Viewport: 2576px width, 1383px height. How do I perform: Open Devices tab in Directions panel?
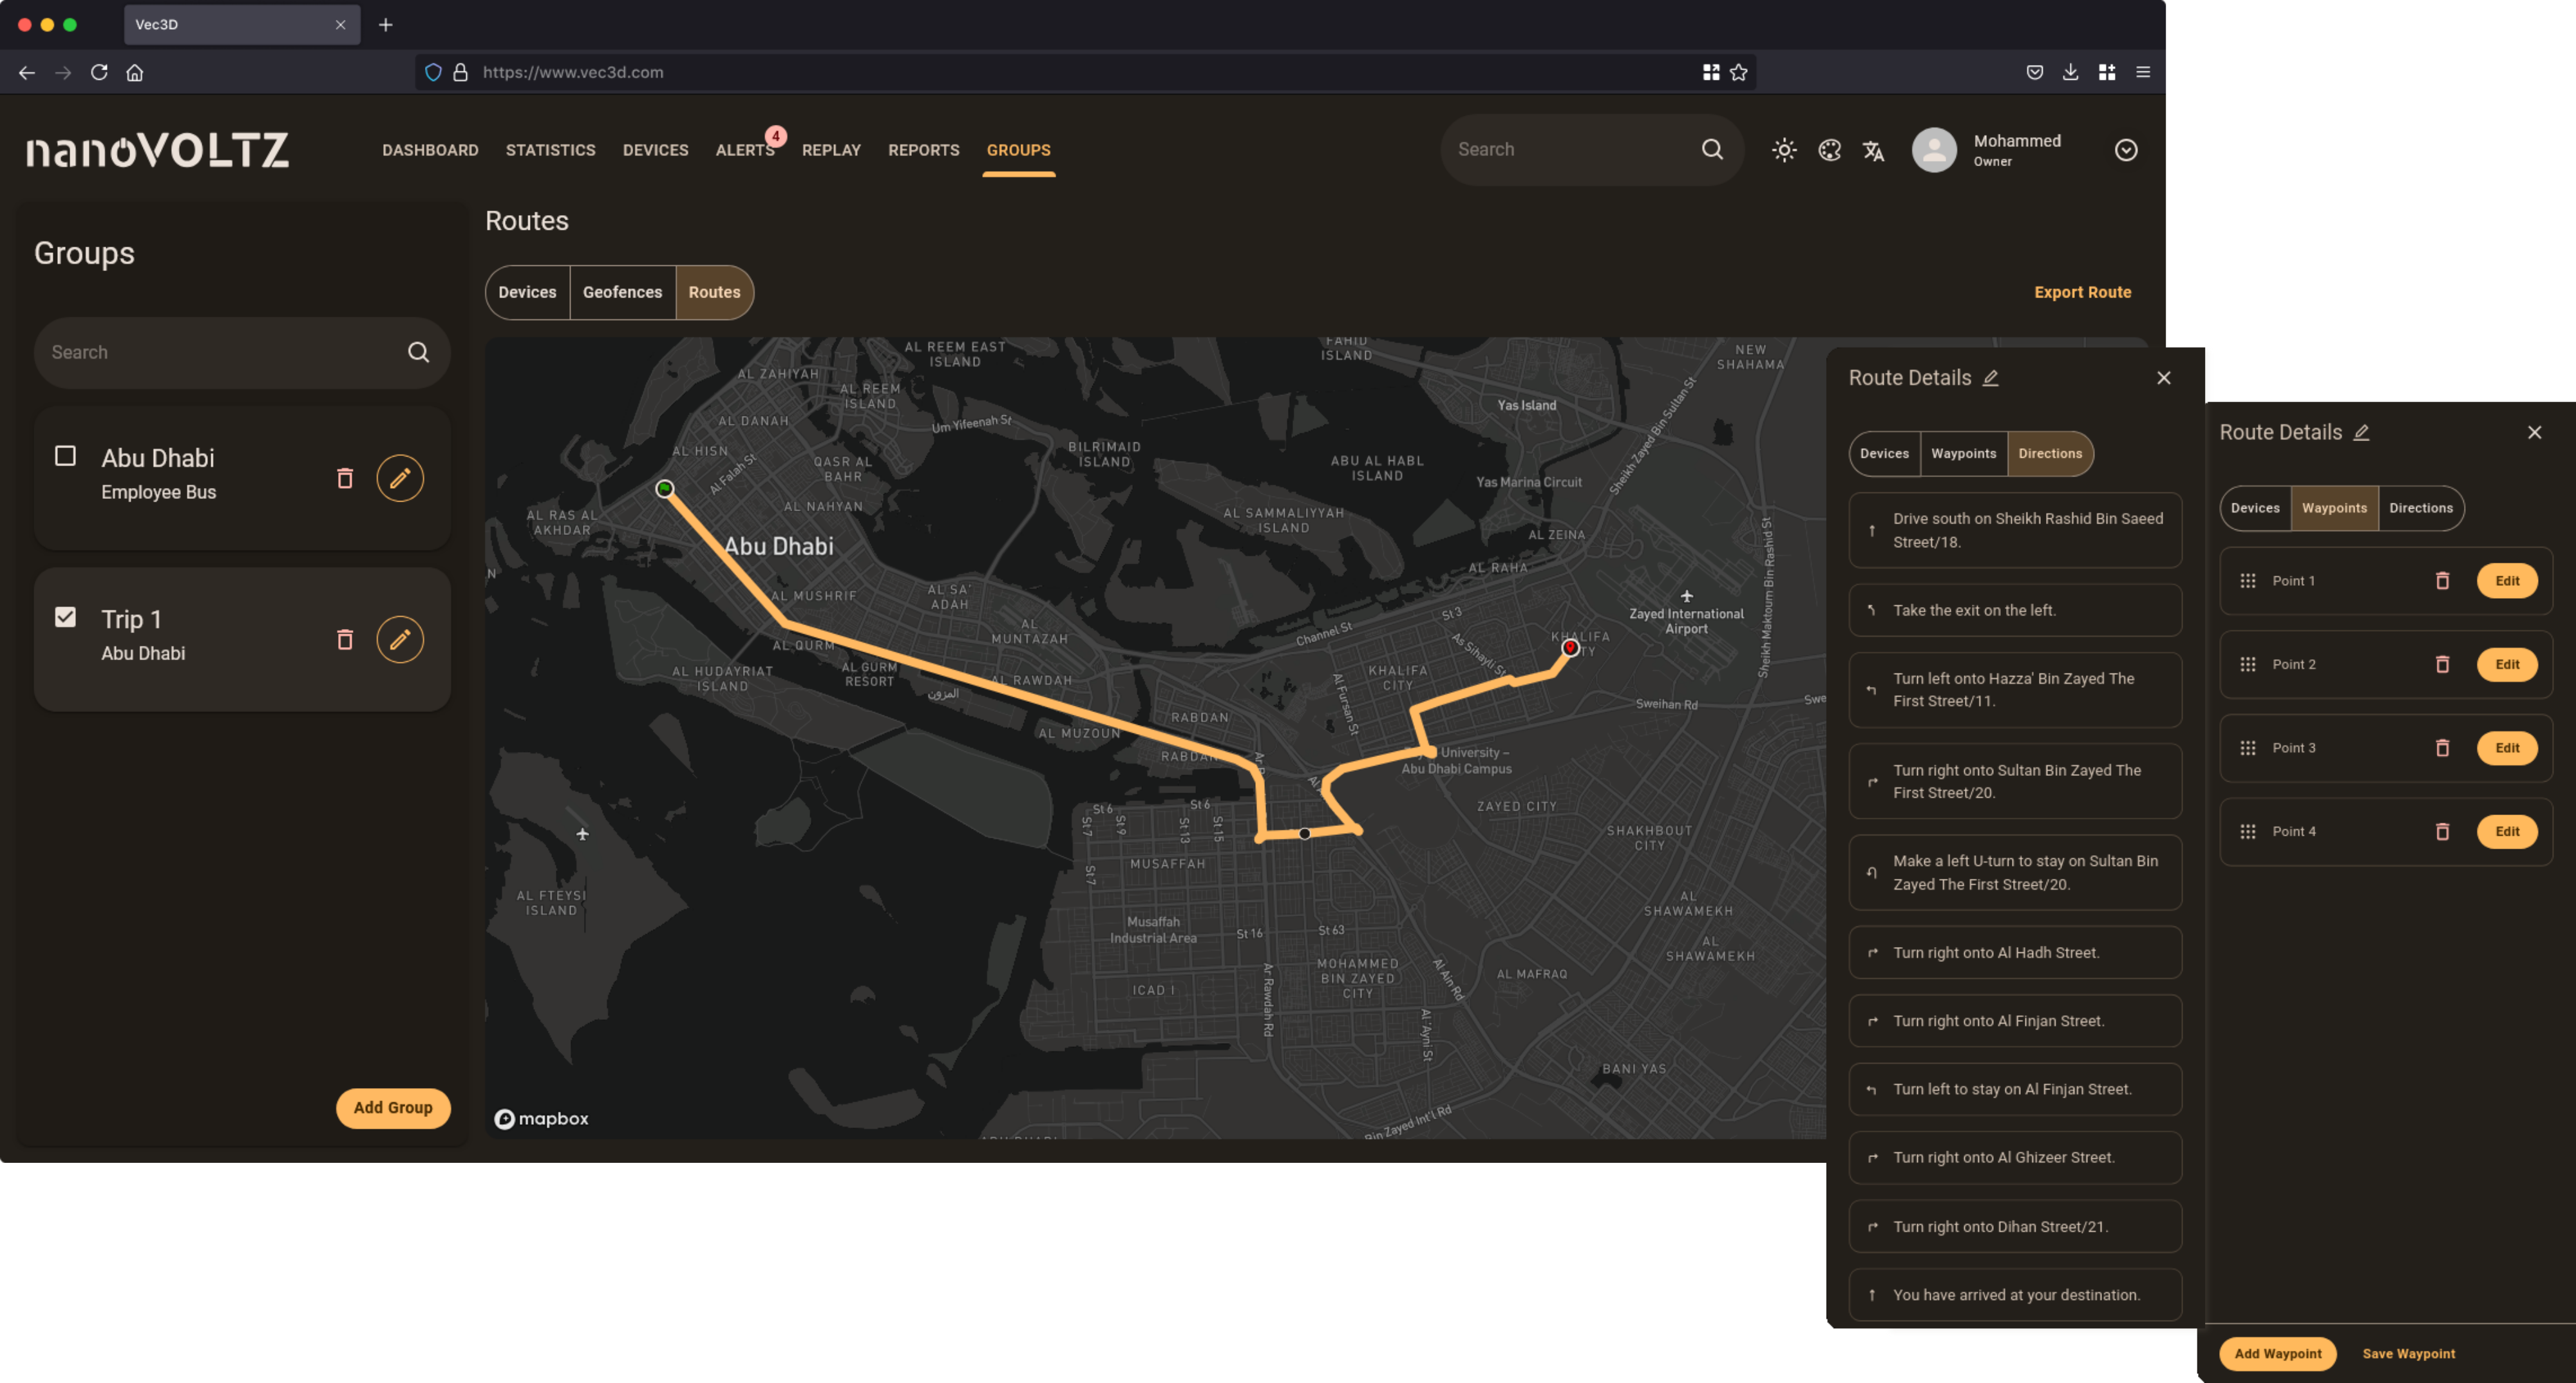click(x=1884, y=453)
